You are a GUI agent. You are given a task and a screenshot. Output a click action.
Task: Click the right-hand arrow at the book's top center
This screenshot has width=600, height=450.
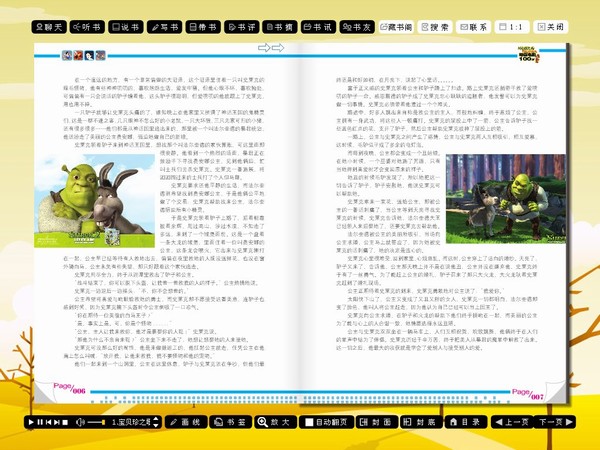278,47
